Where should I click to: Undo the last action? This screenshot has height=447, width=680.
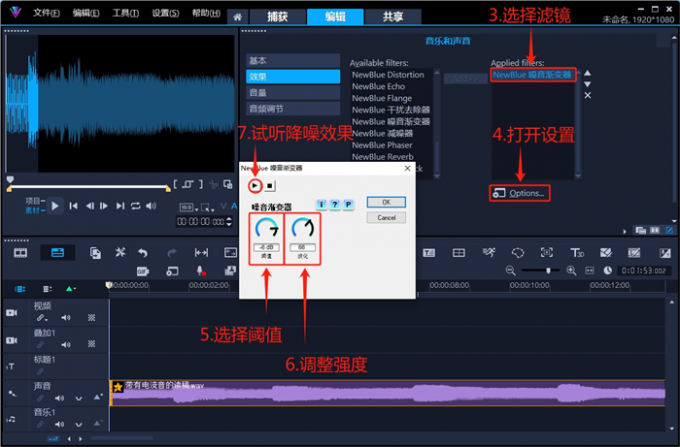143,253
